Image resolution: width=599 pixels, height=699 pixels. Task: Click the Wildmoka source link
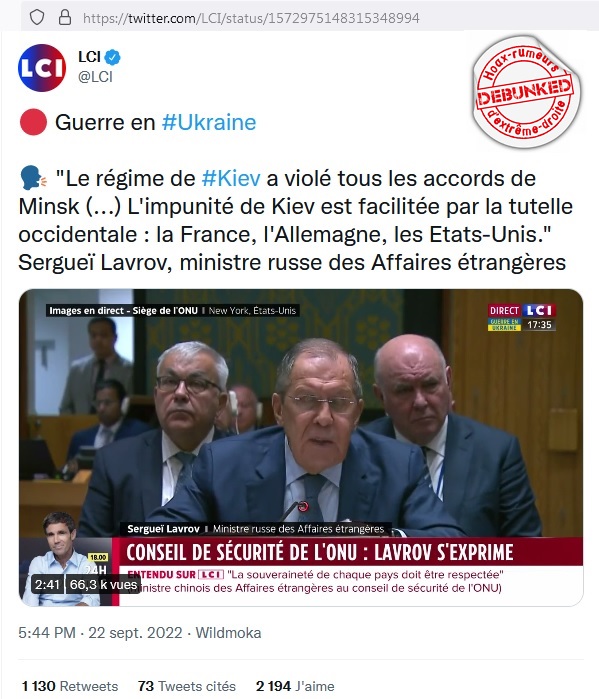point(228,633)
